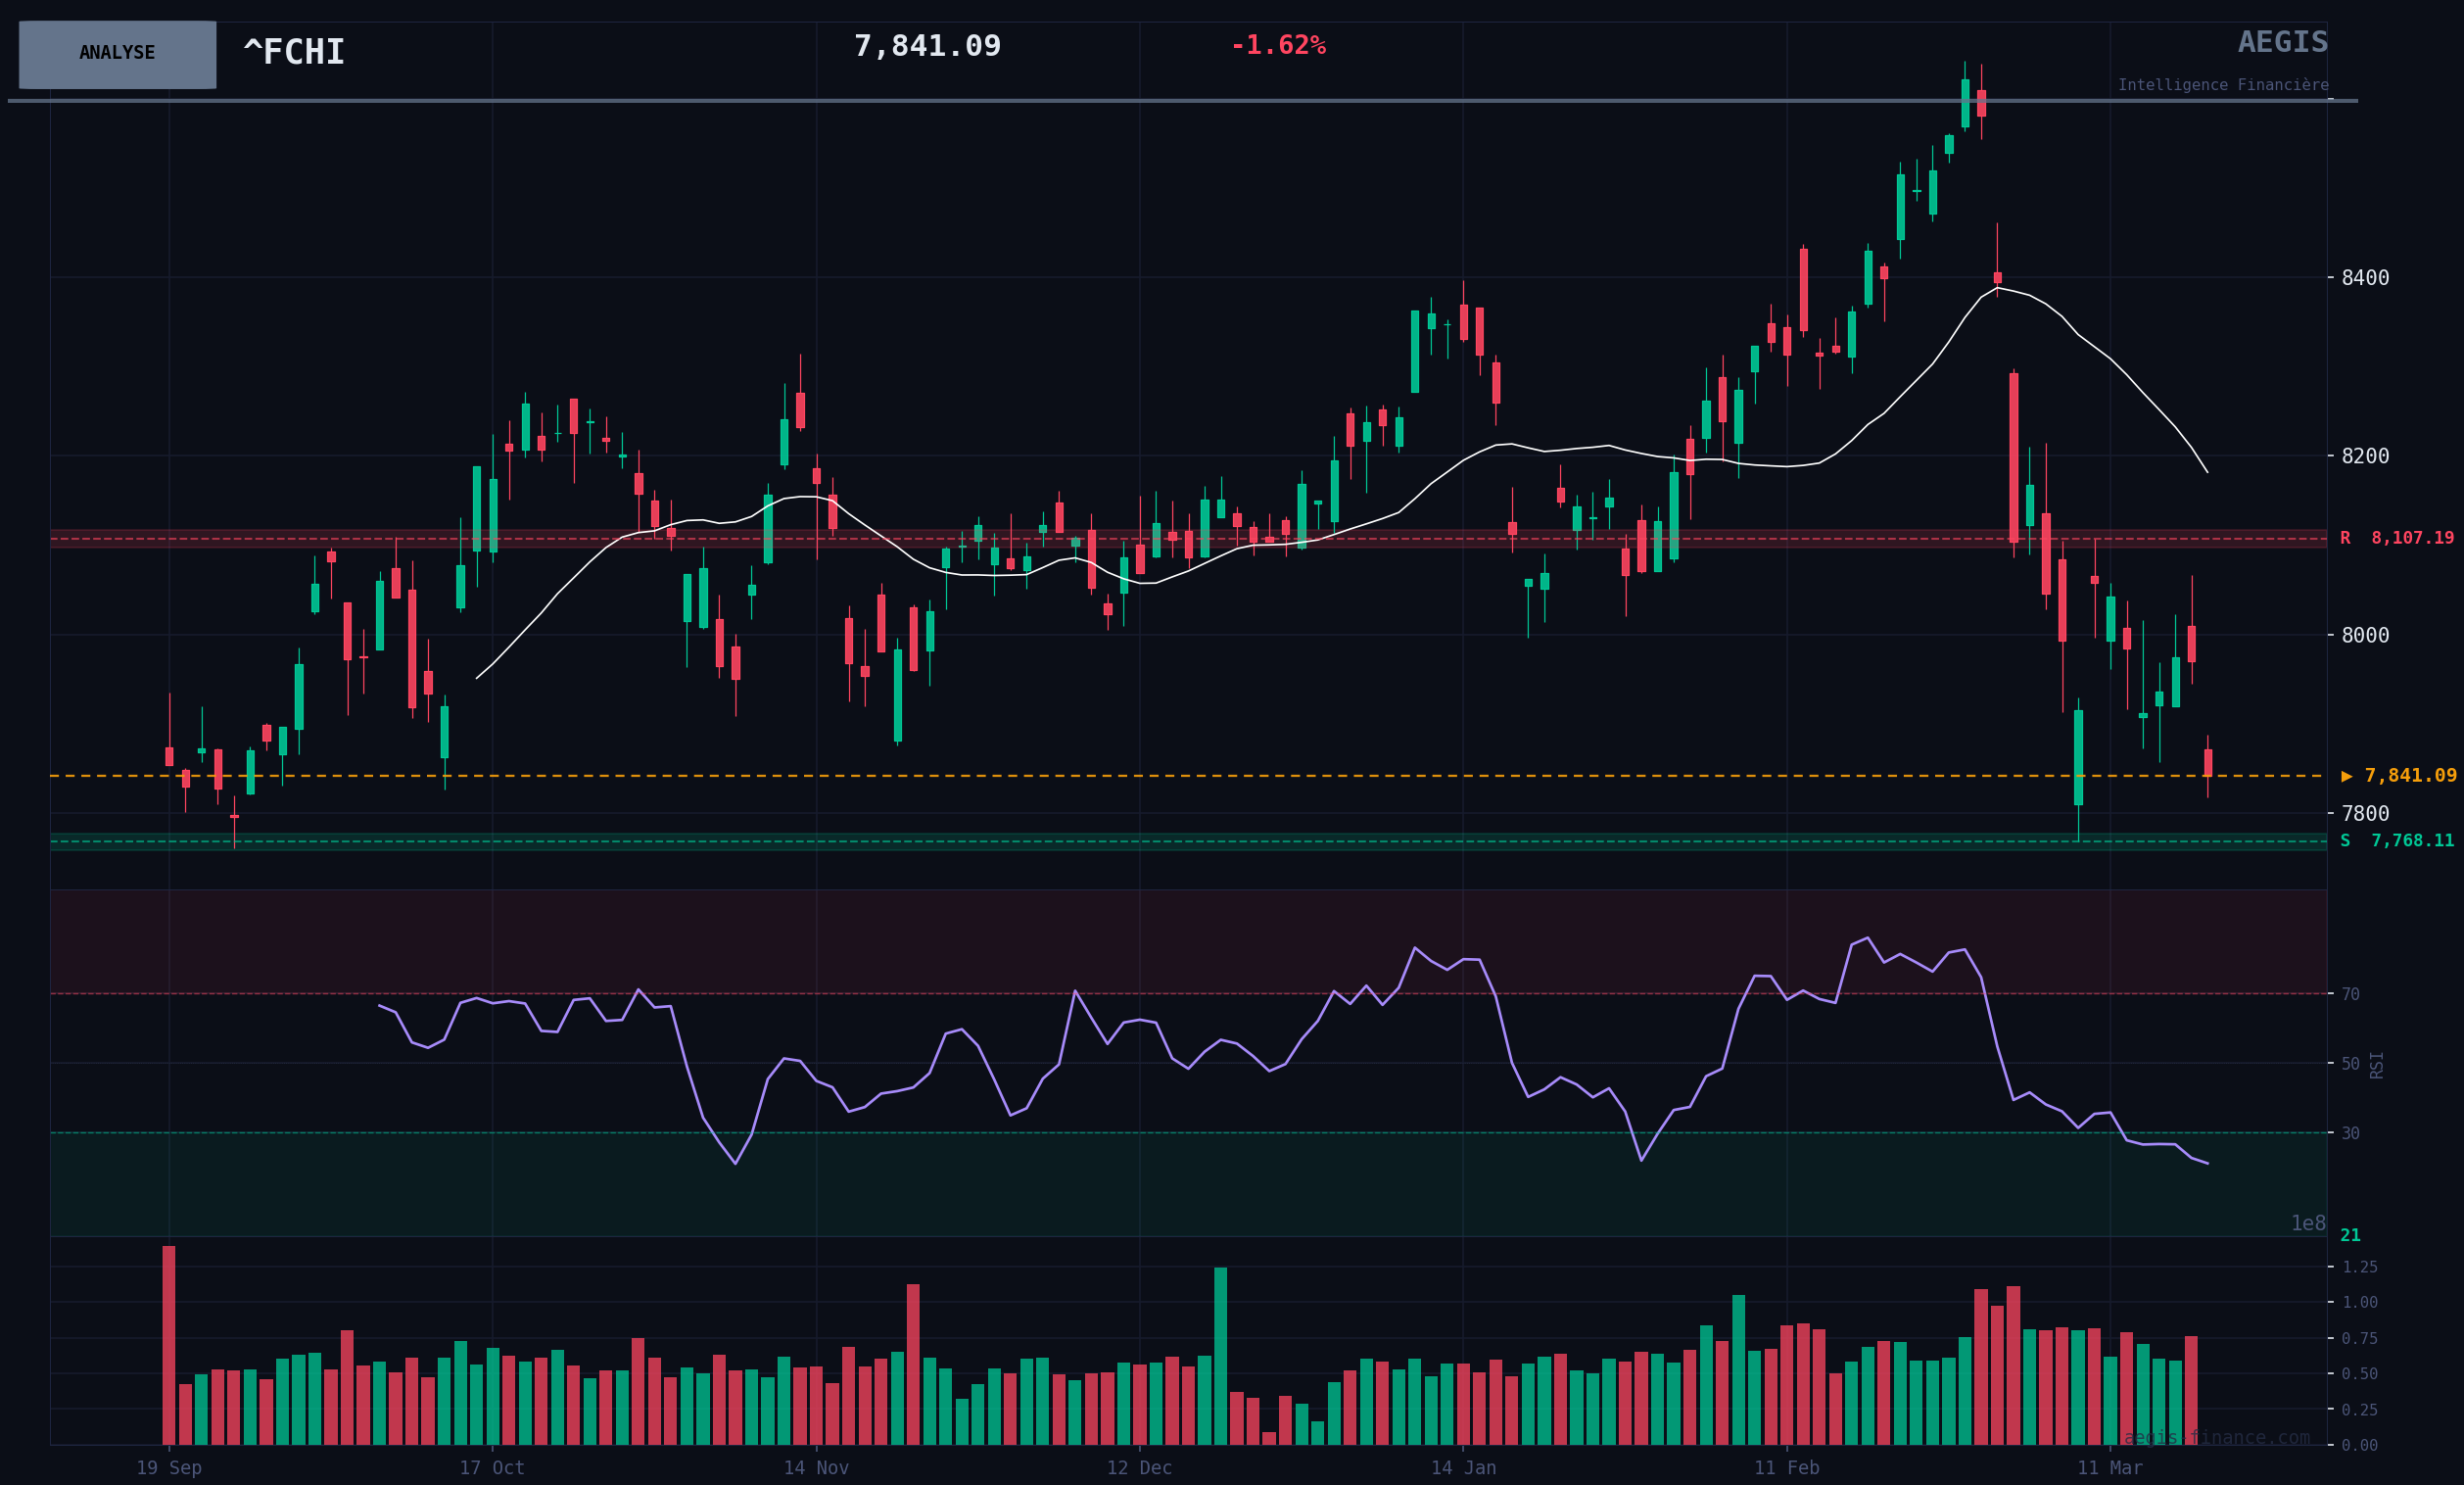Click the 14 Nov date label
Viewport: 2464px width, 1485px height.
coord(816,1468)
